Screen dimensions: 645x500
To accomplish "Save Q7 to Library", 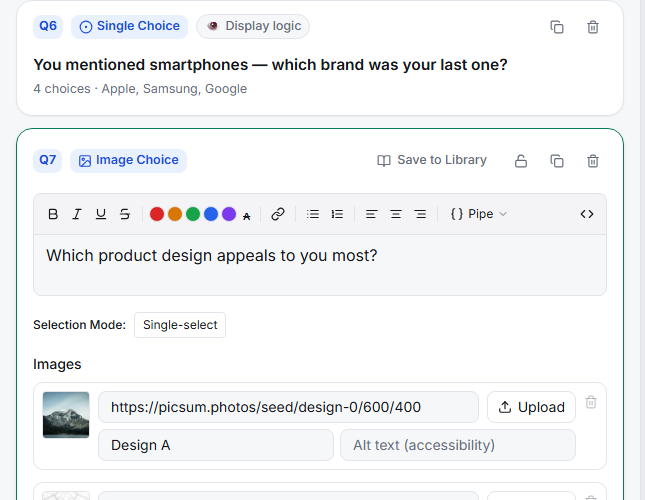I will 432,160.
